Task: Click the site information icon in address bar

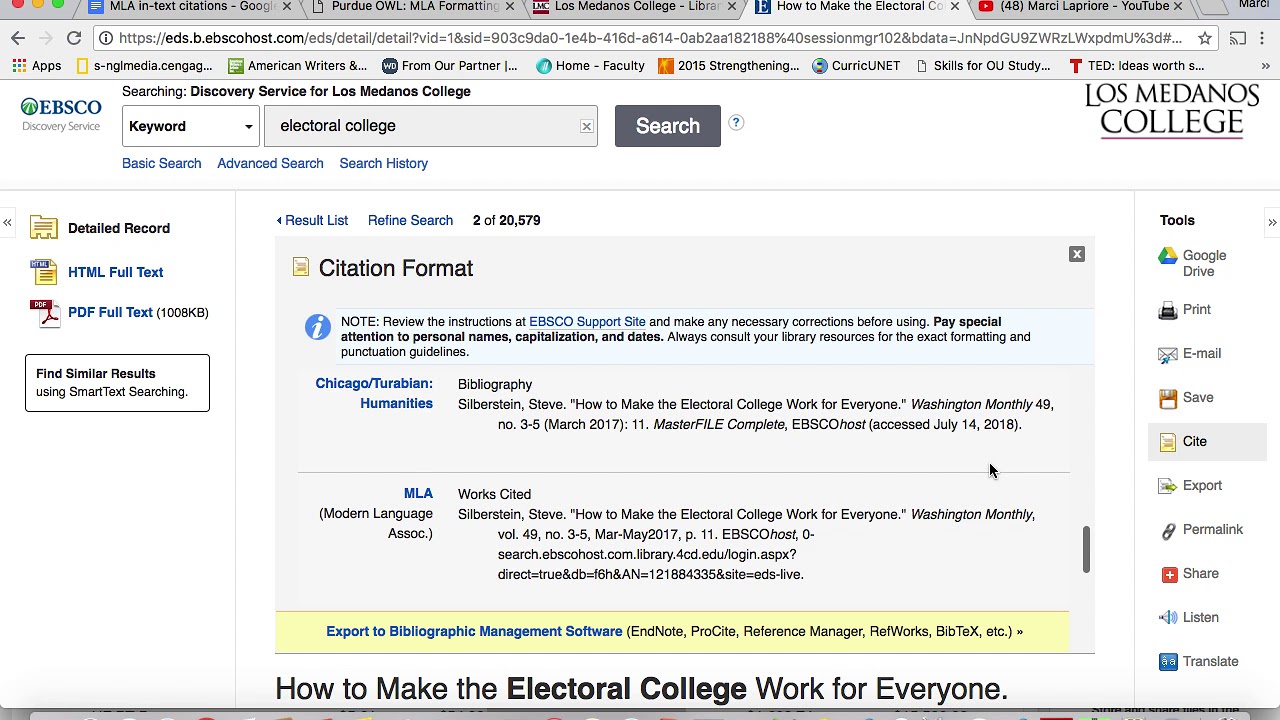Action: click(x=106, y=38)
